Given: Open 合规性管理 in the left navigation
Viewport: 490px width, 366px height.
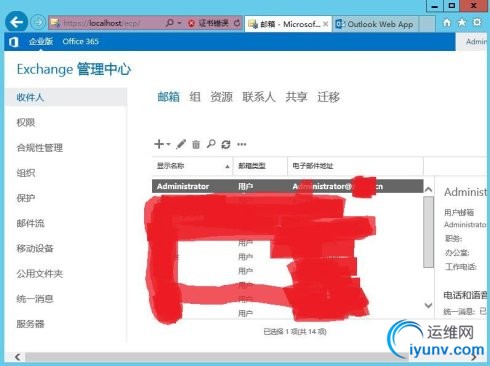Looking at the screenshot, I should pyautogui.click(x=40, y=148).
